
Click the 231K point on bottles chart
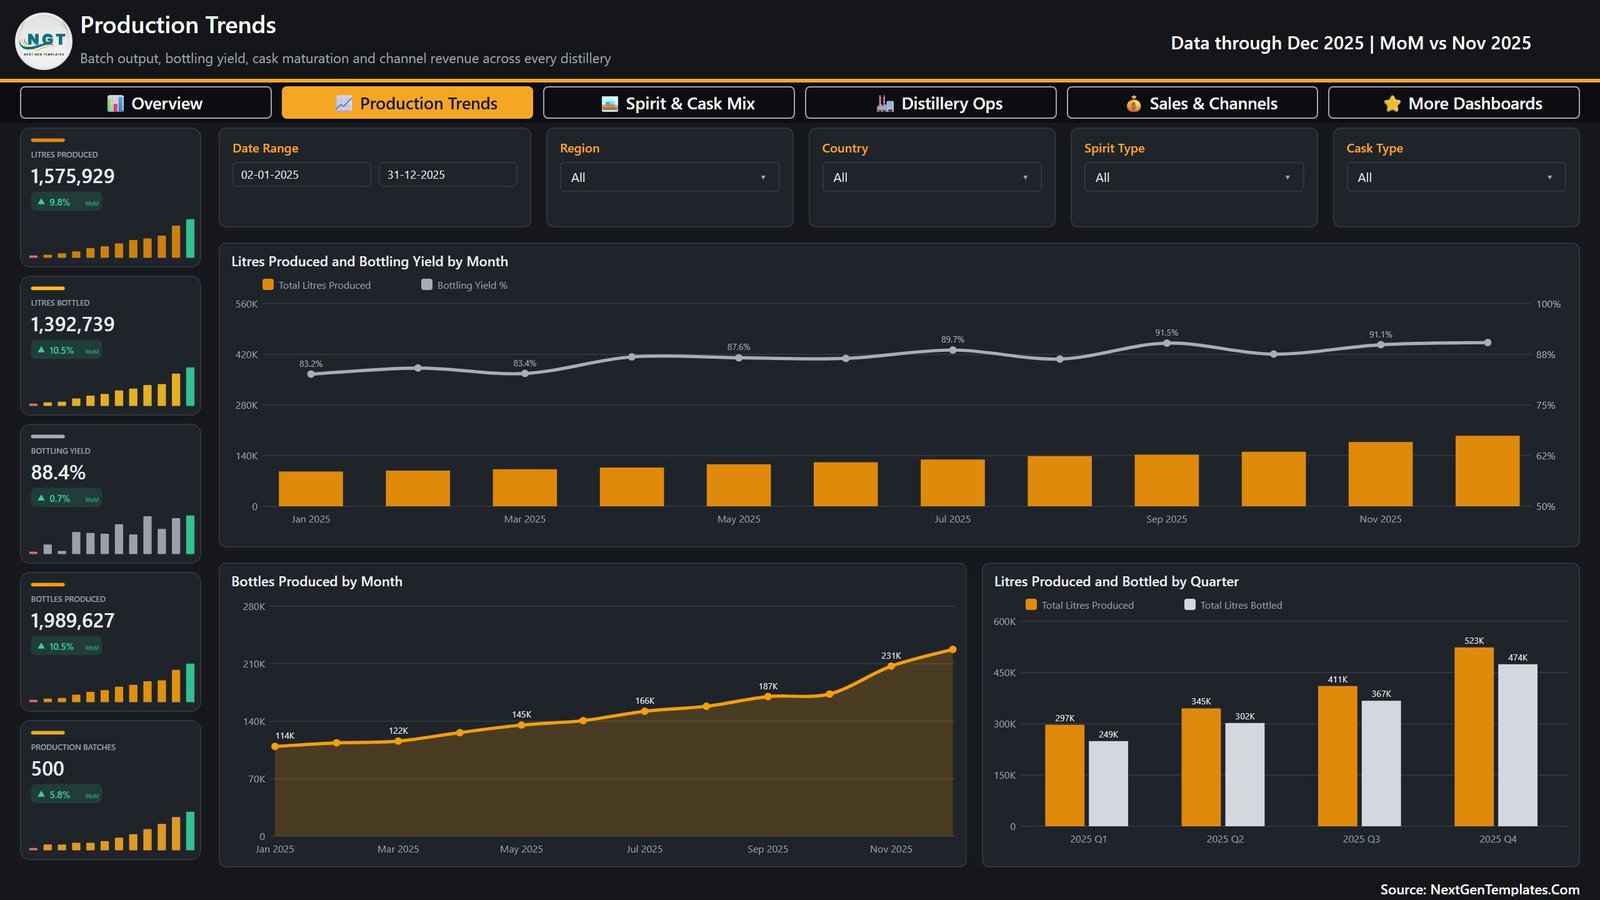[x=891, y=666]
